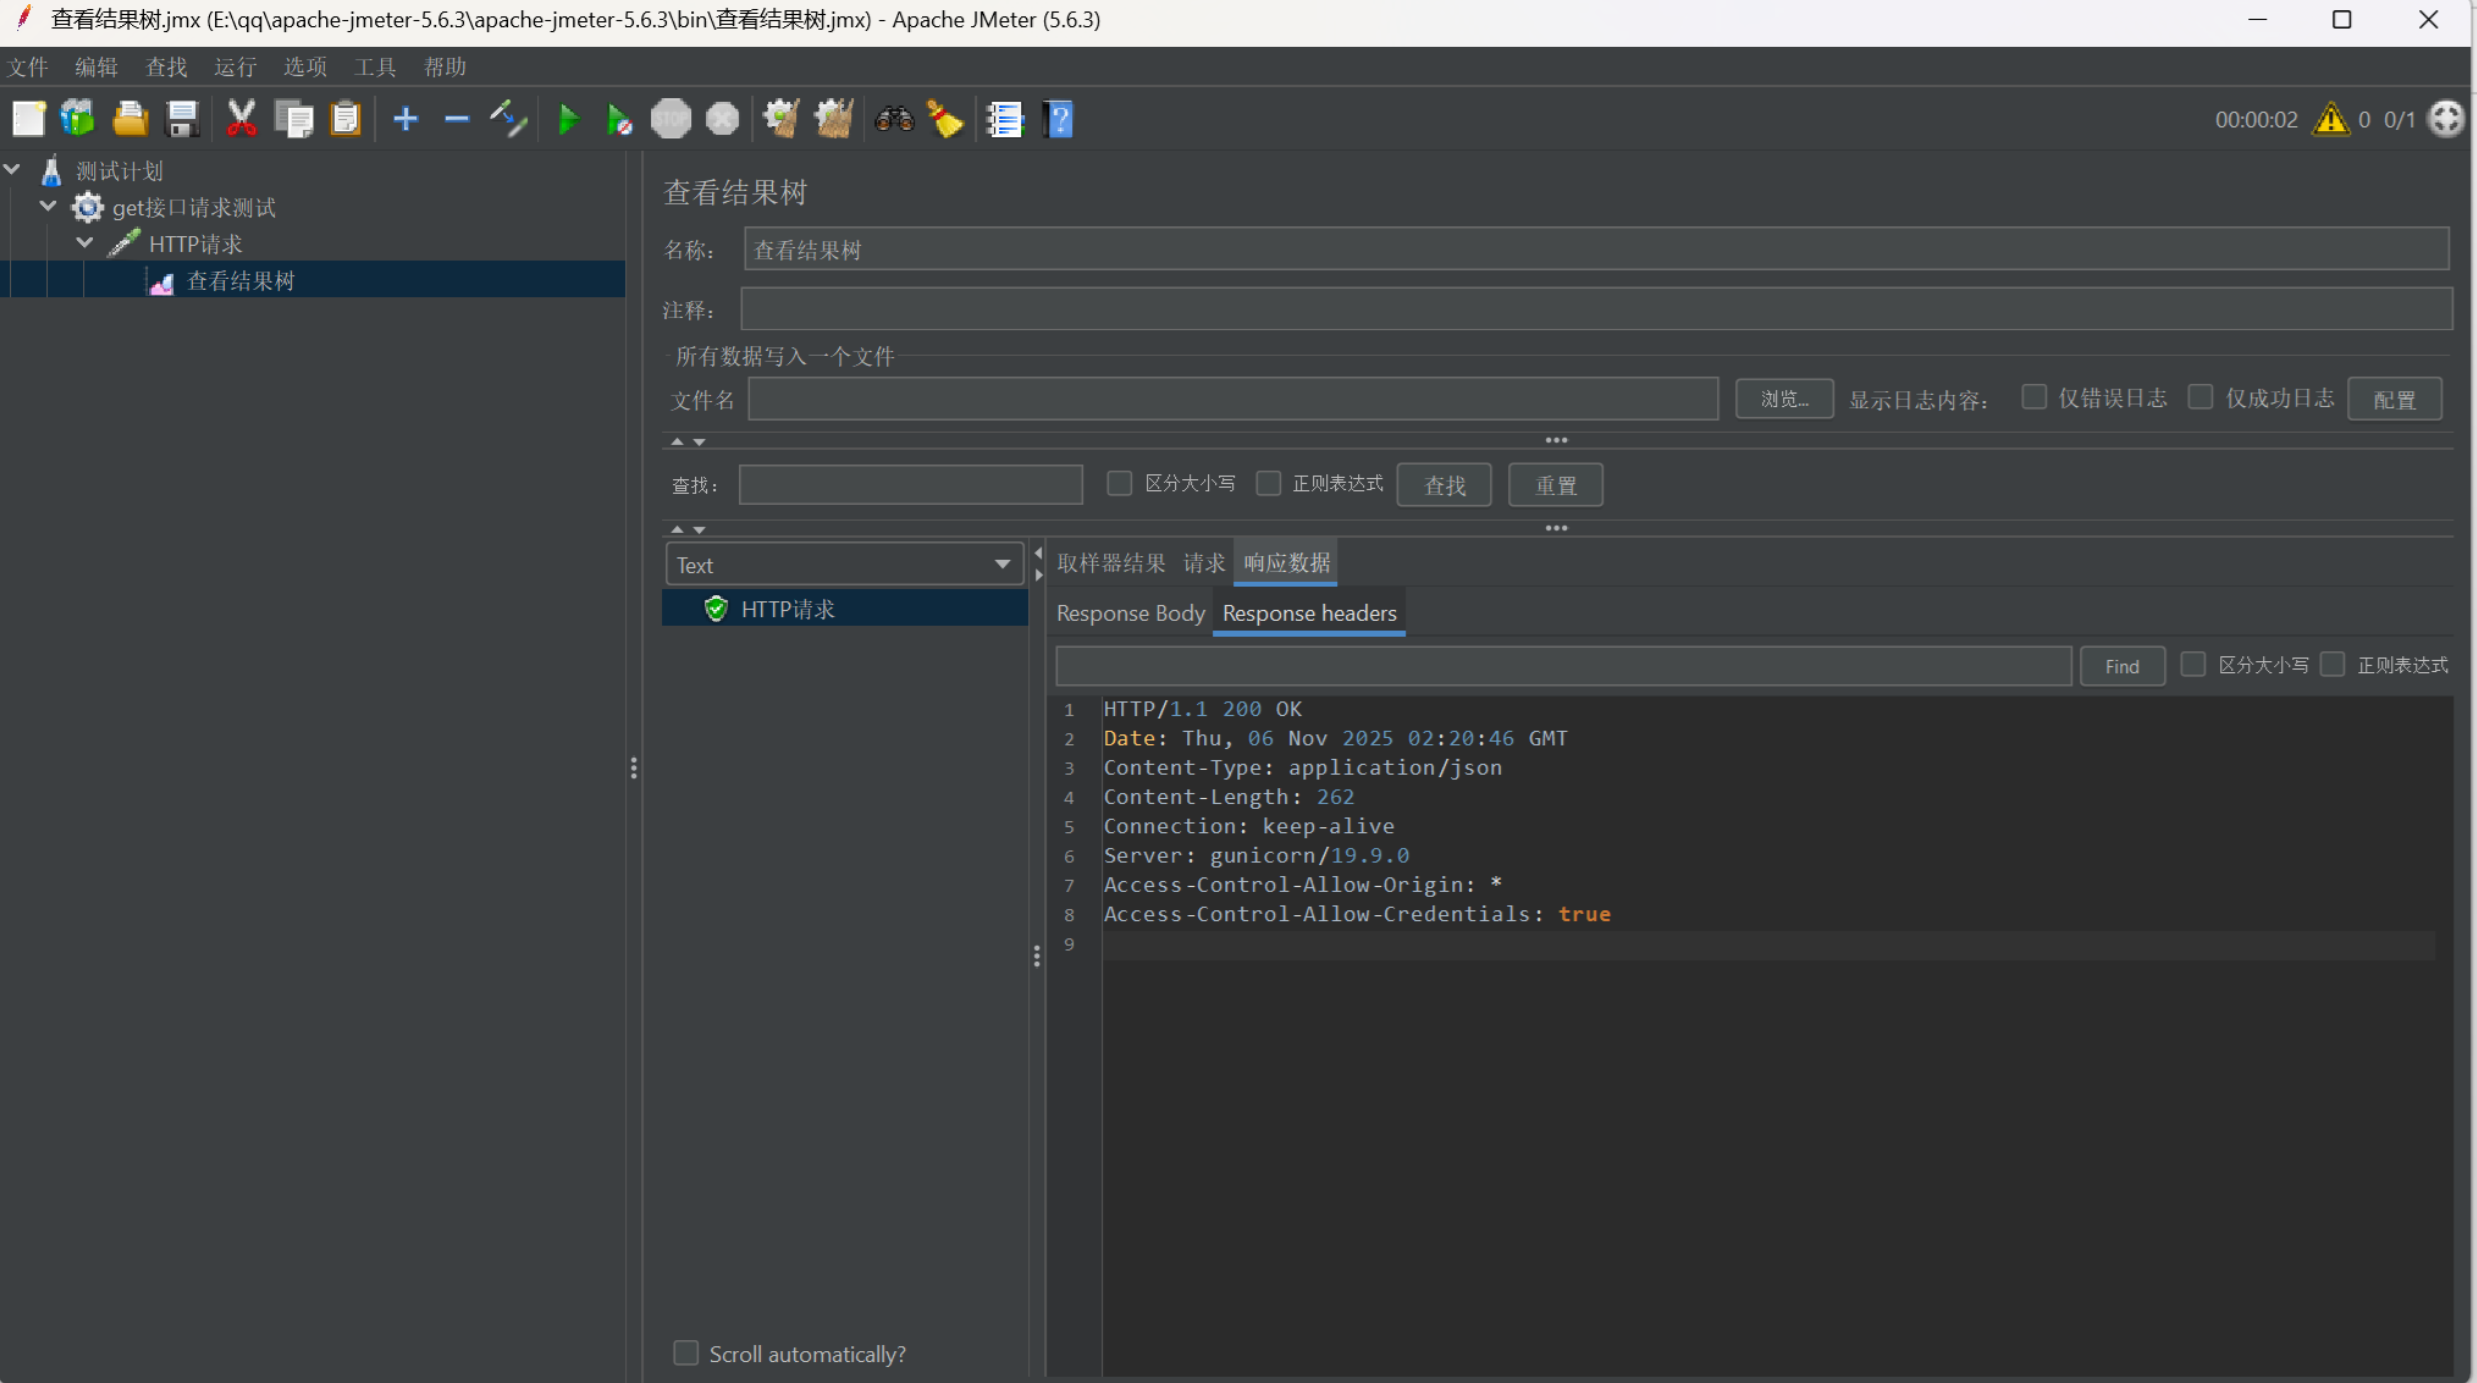This screenshot has height=1383, width=2477.
Task: Open the Text renderer dropdown
Action: coord(844,565)
